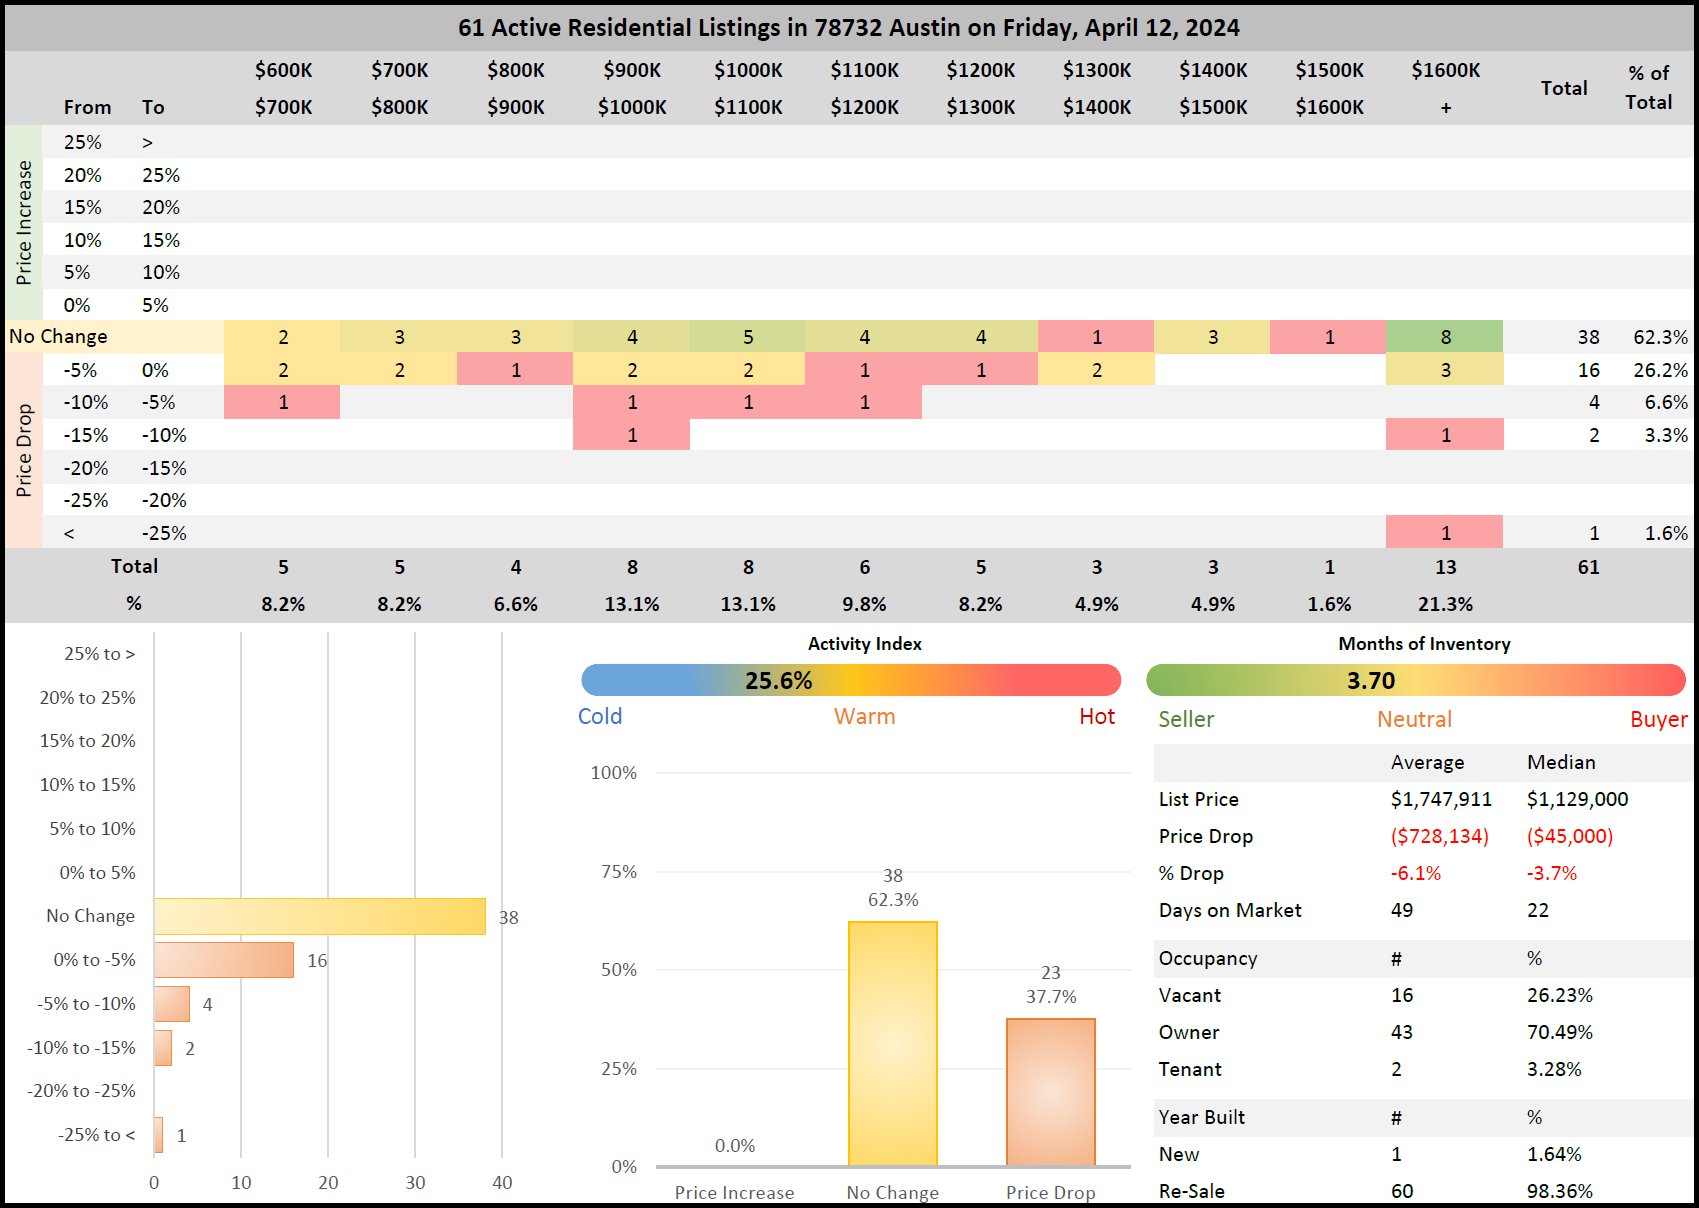Click the rotated Price Increase label beside the table

tap(24, 222)
